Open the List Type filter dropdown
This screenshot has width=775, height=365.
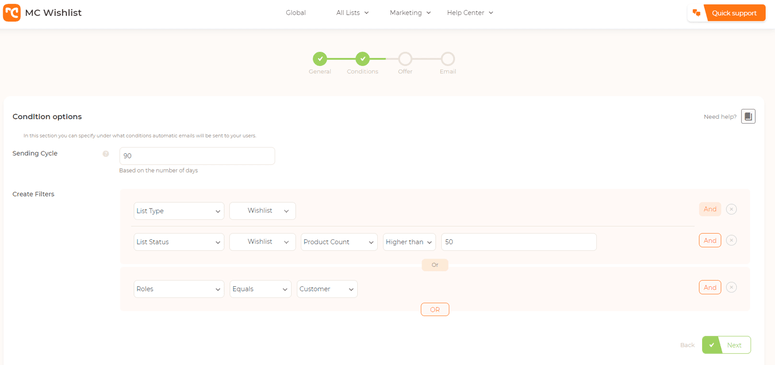point(179,211)
